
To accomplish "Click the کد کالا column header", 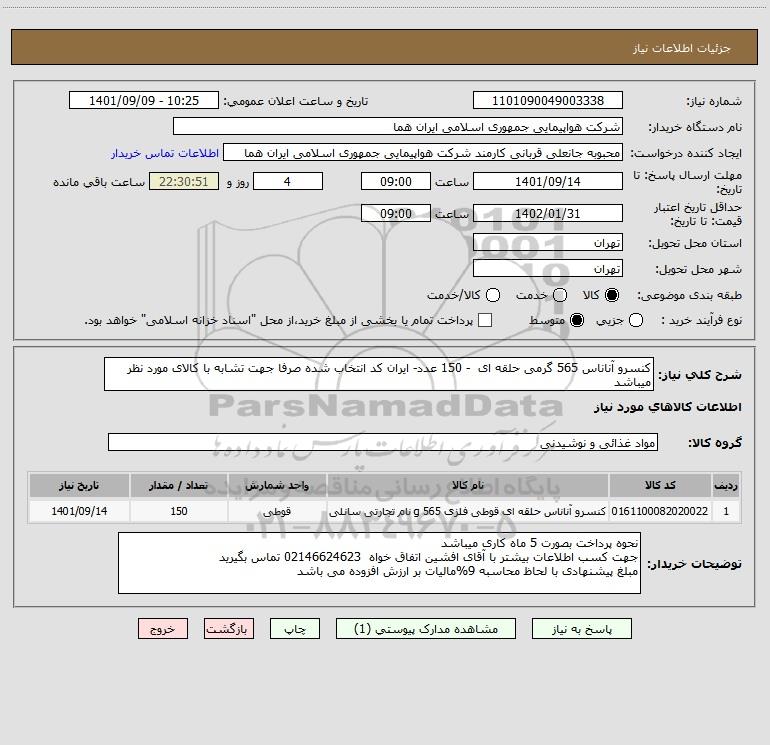I will [660, 485].
